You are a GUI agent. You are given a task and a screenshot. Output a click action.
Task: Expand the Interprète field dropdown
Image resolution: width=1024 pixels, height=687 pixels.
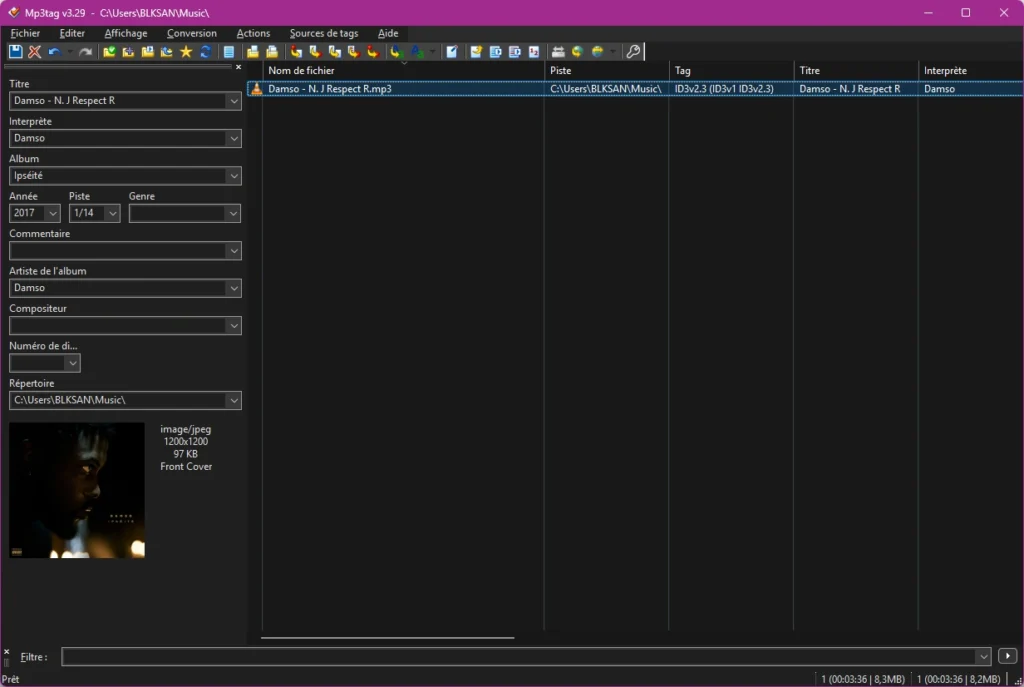tap(233, 138)
